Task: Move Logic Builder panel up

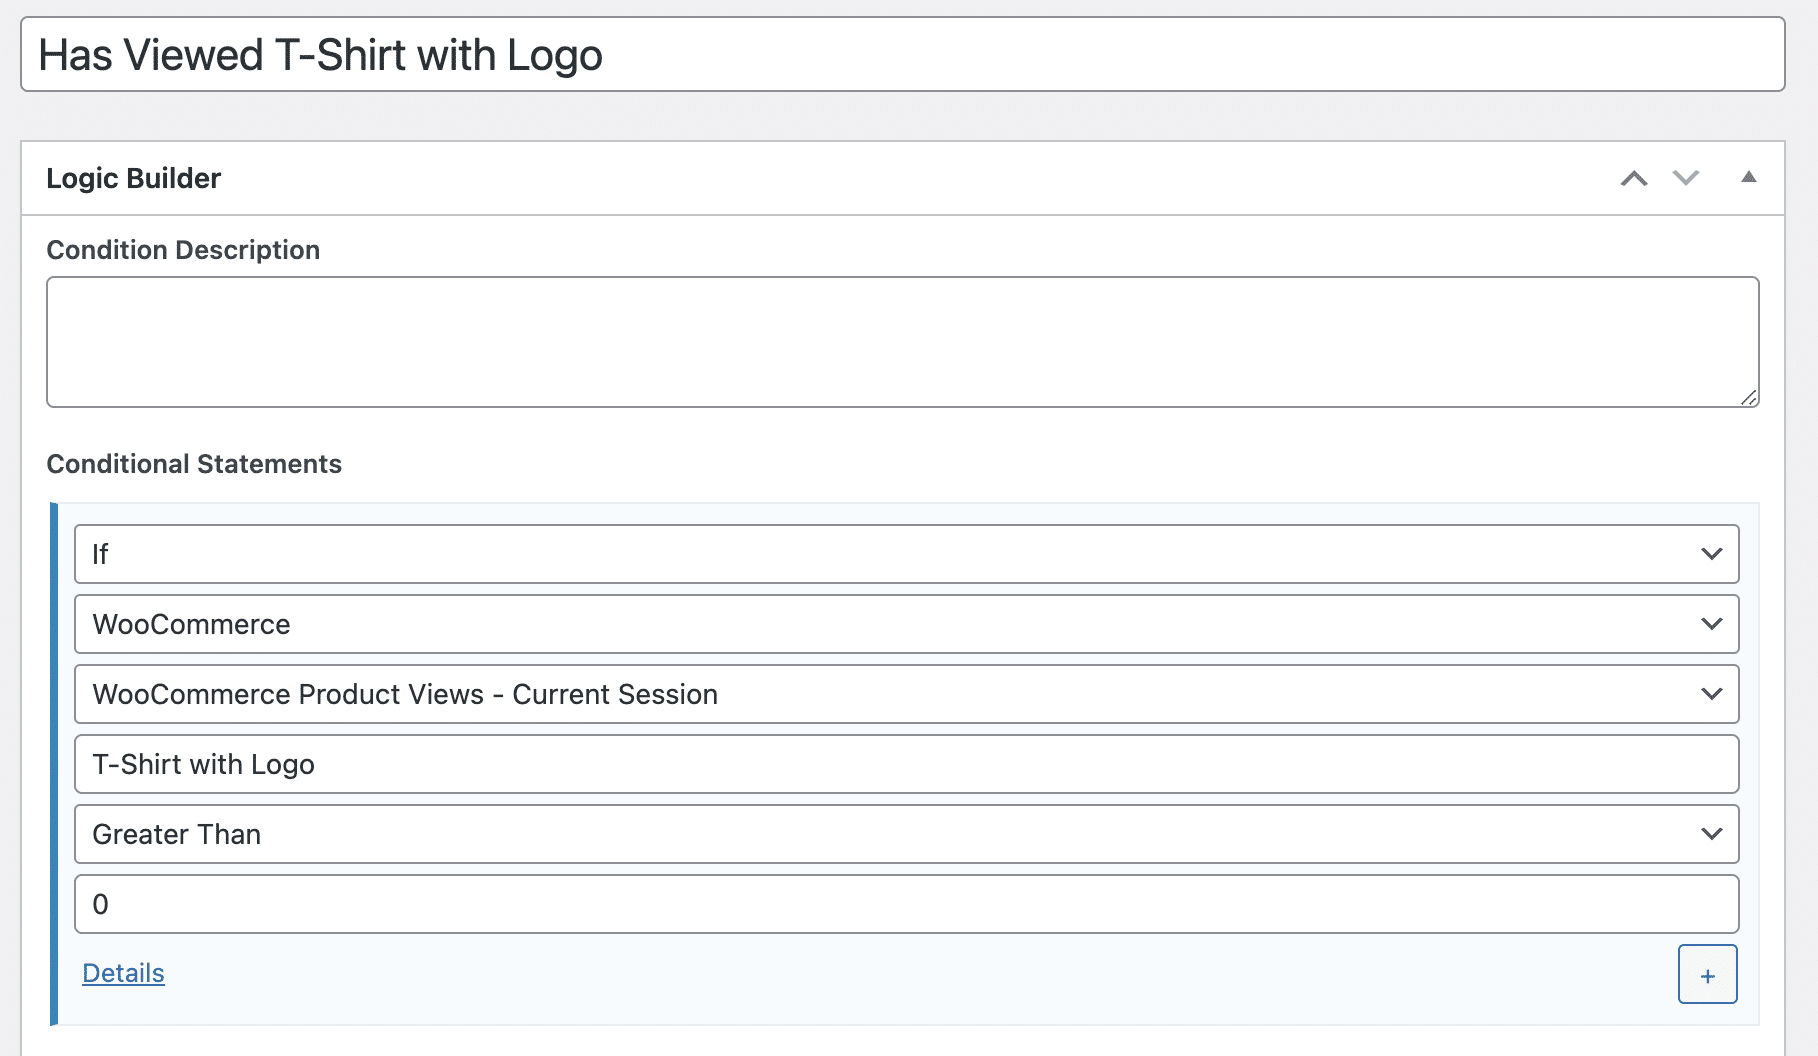Action: tap(1634, 179)
